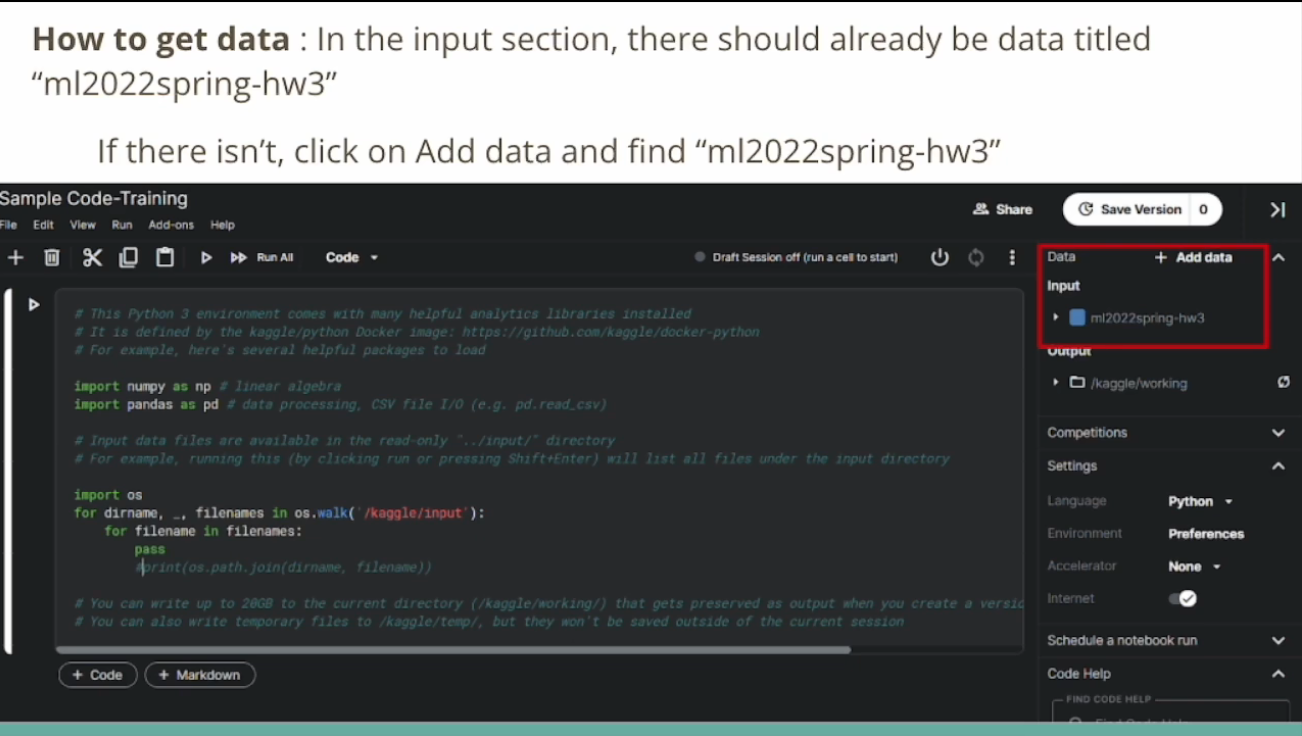Open the Add-ons menu
This screenshot has width=1302, height=736.
click(171, 225)
